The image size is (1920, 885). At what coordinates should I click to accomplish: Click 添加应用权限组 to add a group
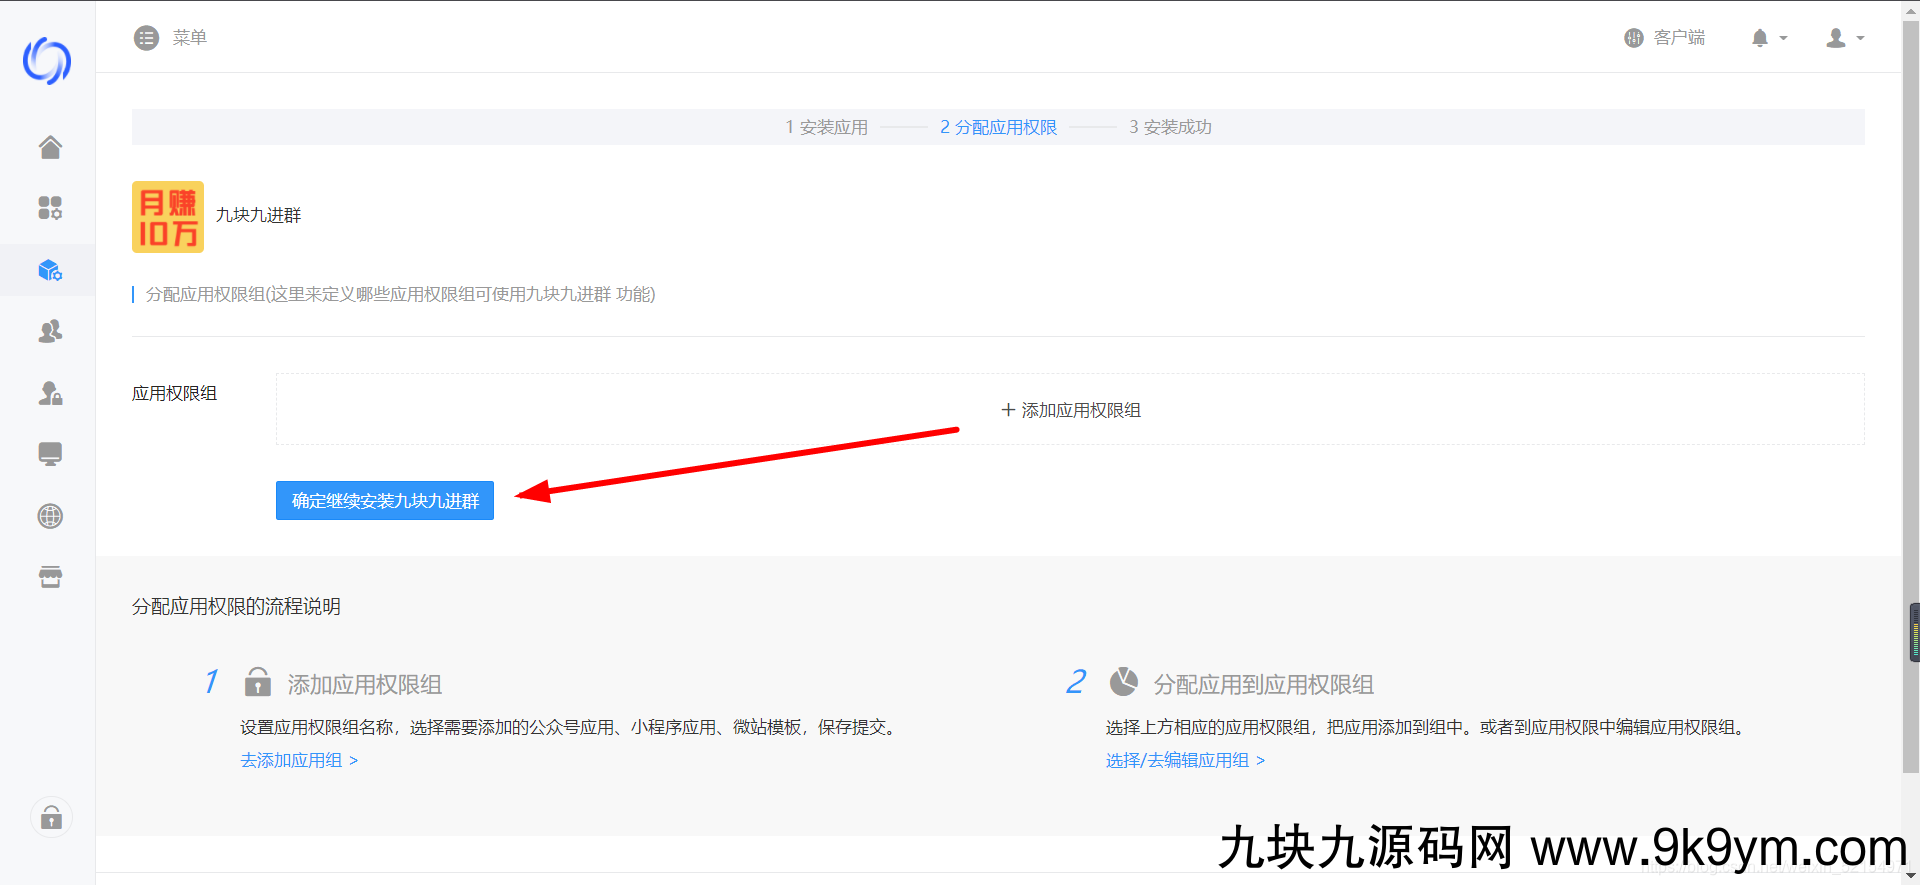(1070, 410)
